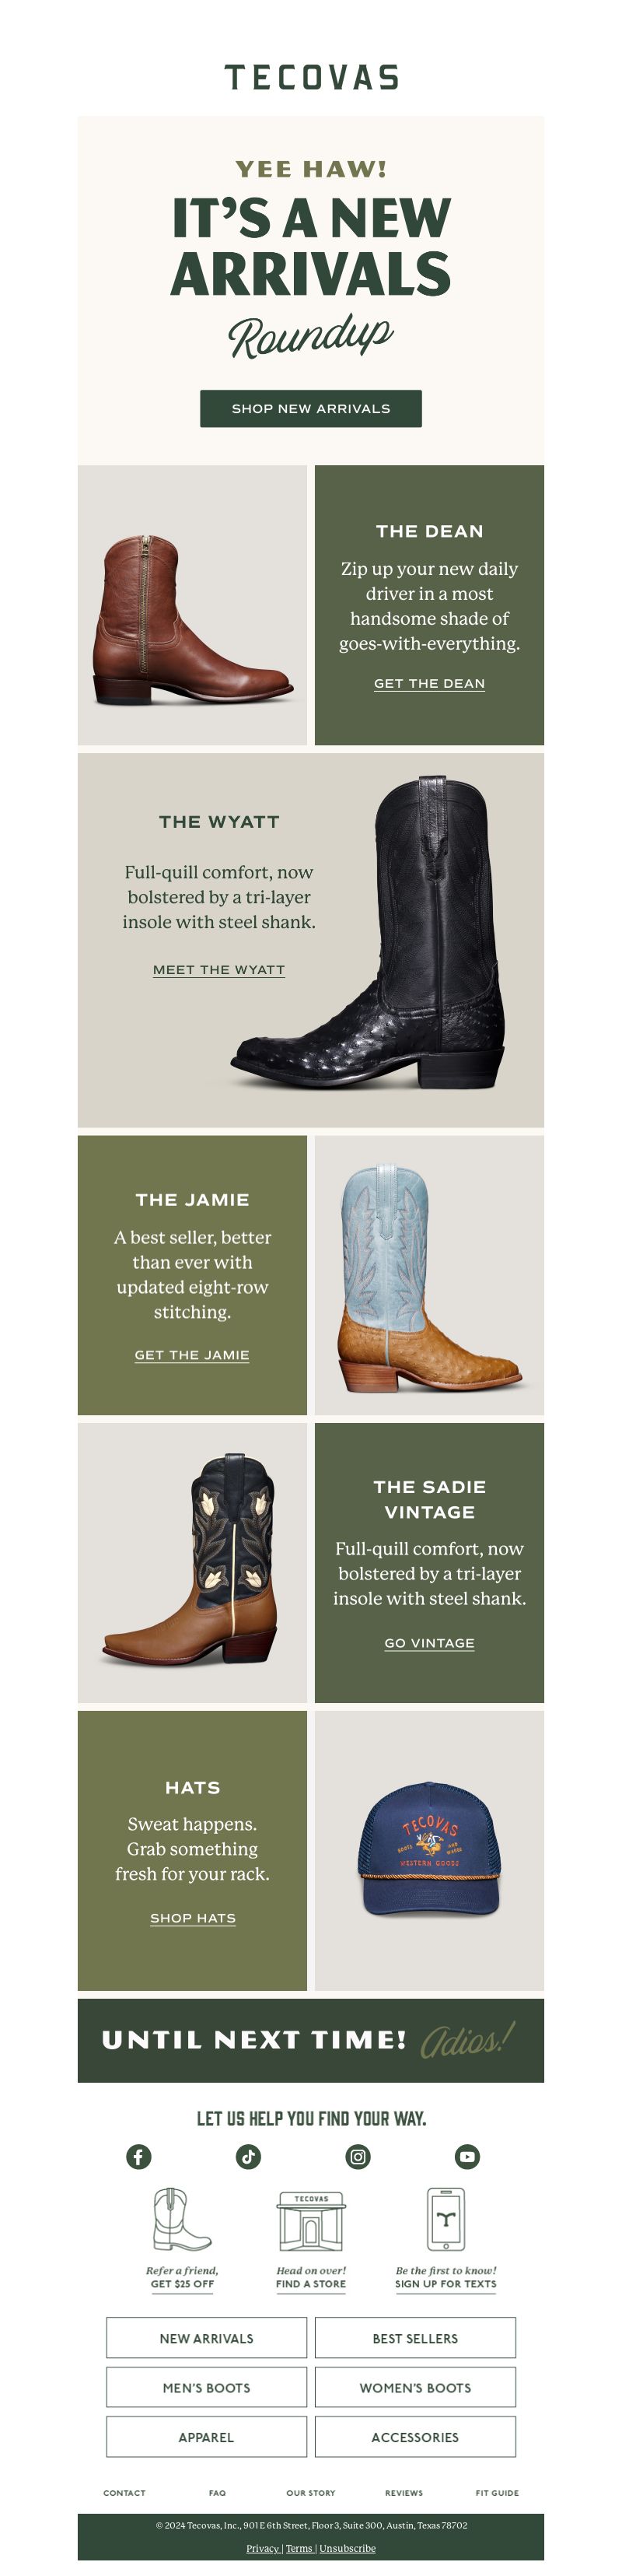Click Shop New Arrivals button
The image size is (622, 2576).
[311, 408]
